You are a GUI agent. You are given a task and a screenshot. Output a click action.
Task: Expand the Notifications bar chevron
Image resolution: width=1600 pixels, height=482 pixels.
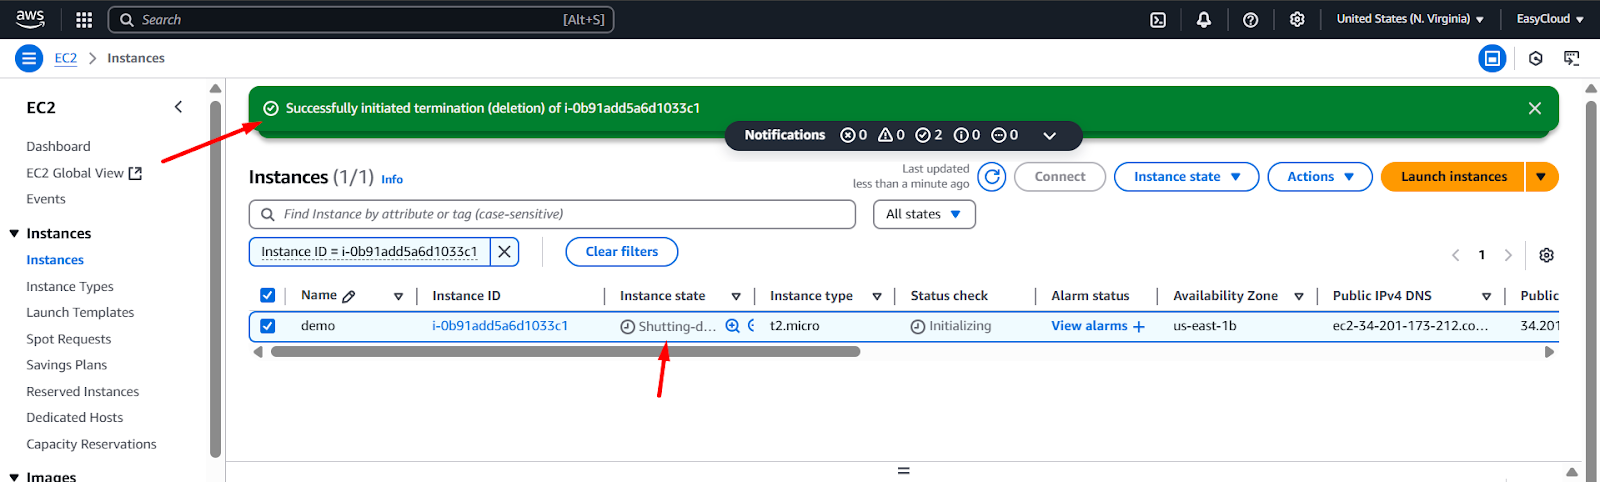click(x=1049, y=135)
